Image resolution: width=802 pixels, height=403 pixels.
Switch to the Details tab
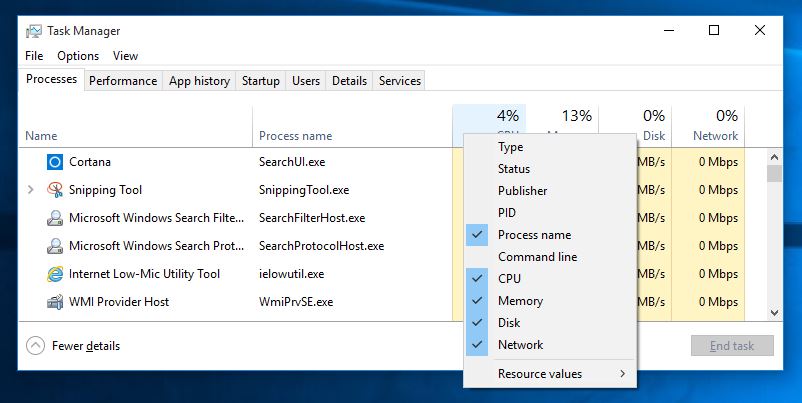[349, 81]
